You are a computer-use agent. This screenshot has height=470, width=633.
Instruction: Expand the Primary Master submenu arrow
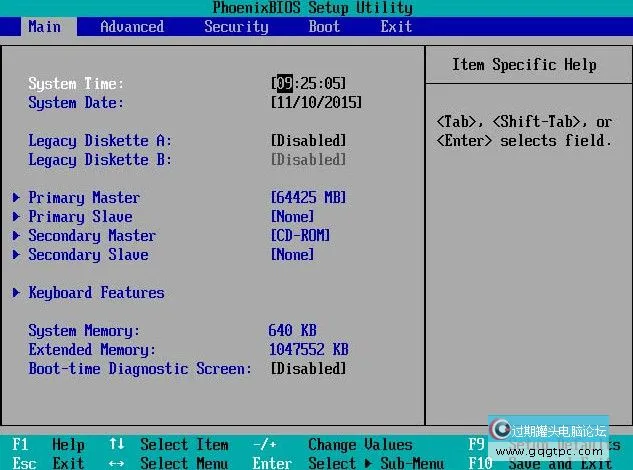(17, 198)
